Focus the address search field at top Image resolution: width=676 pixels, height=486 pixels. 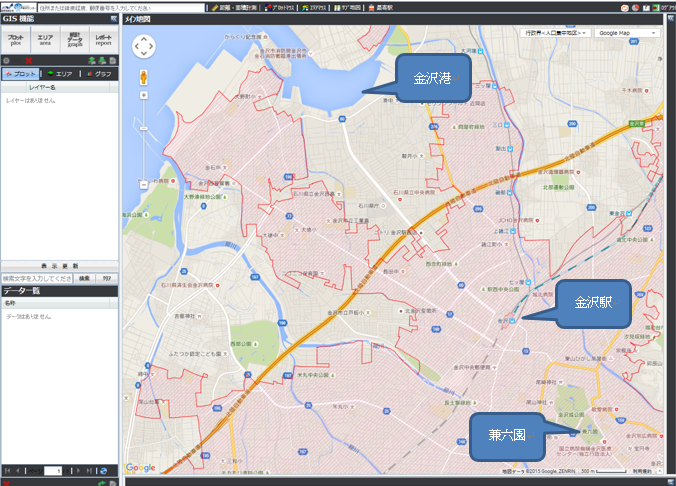121,8
